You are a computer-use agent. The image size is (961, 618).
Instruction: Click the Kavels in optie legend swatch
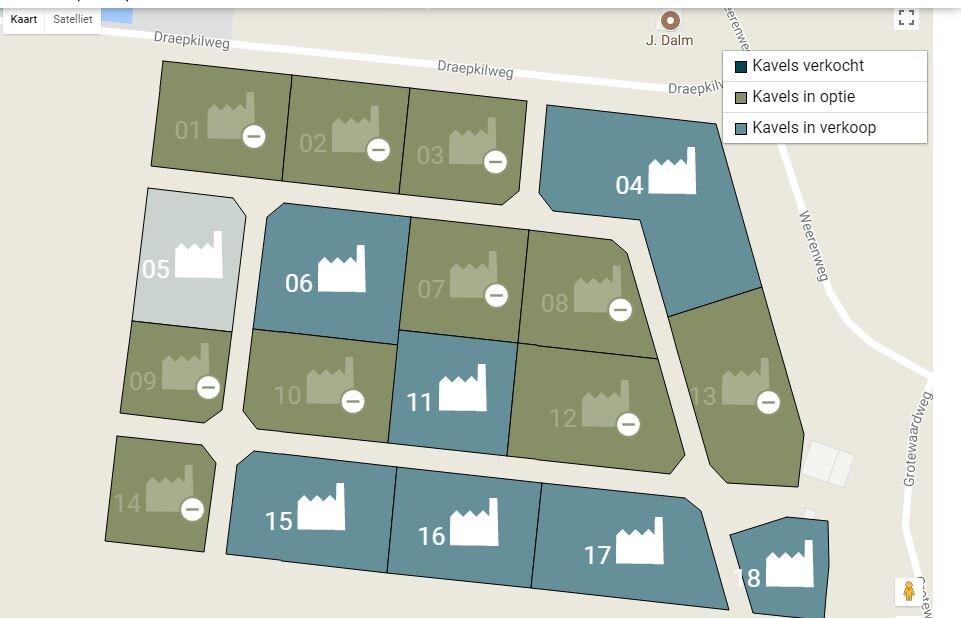(741, 97)
